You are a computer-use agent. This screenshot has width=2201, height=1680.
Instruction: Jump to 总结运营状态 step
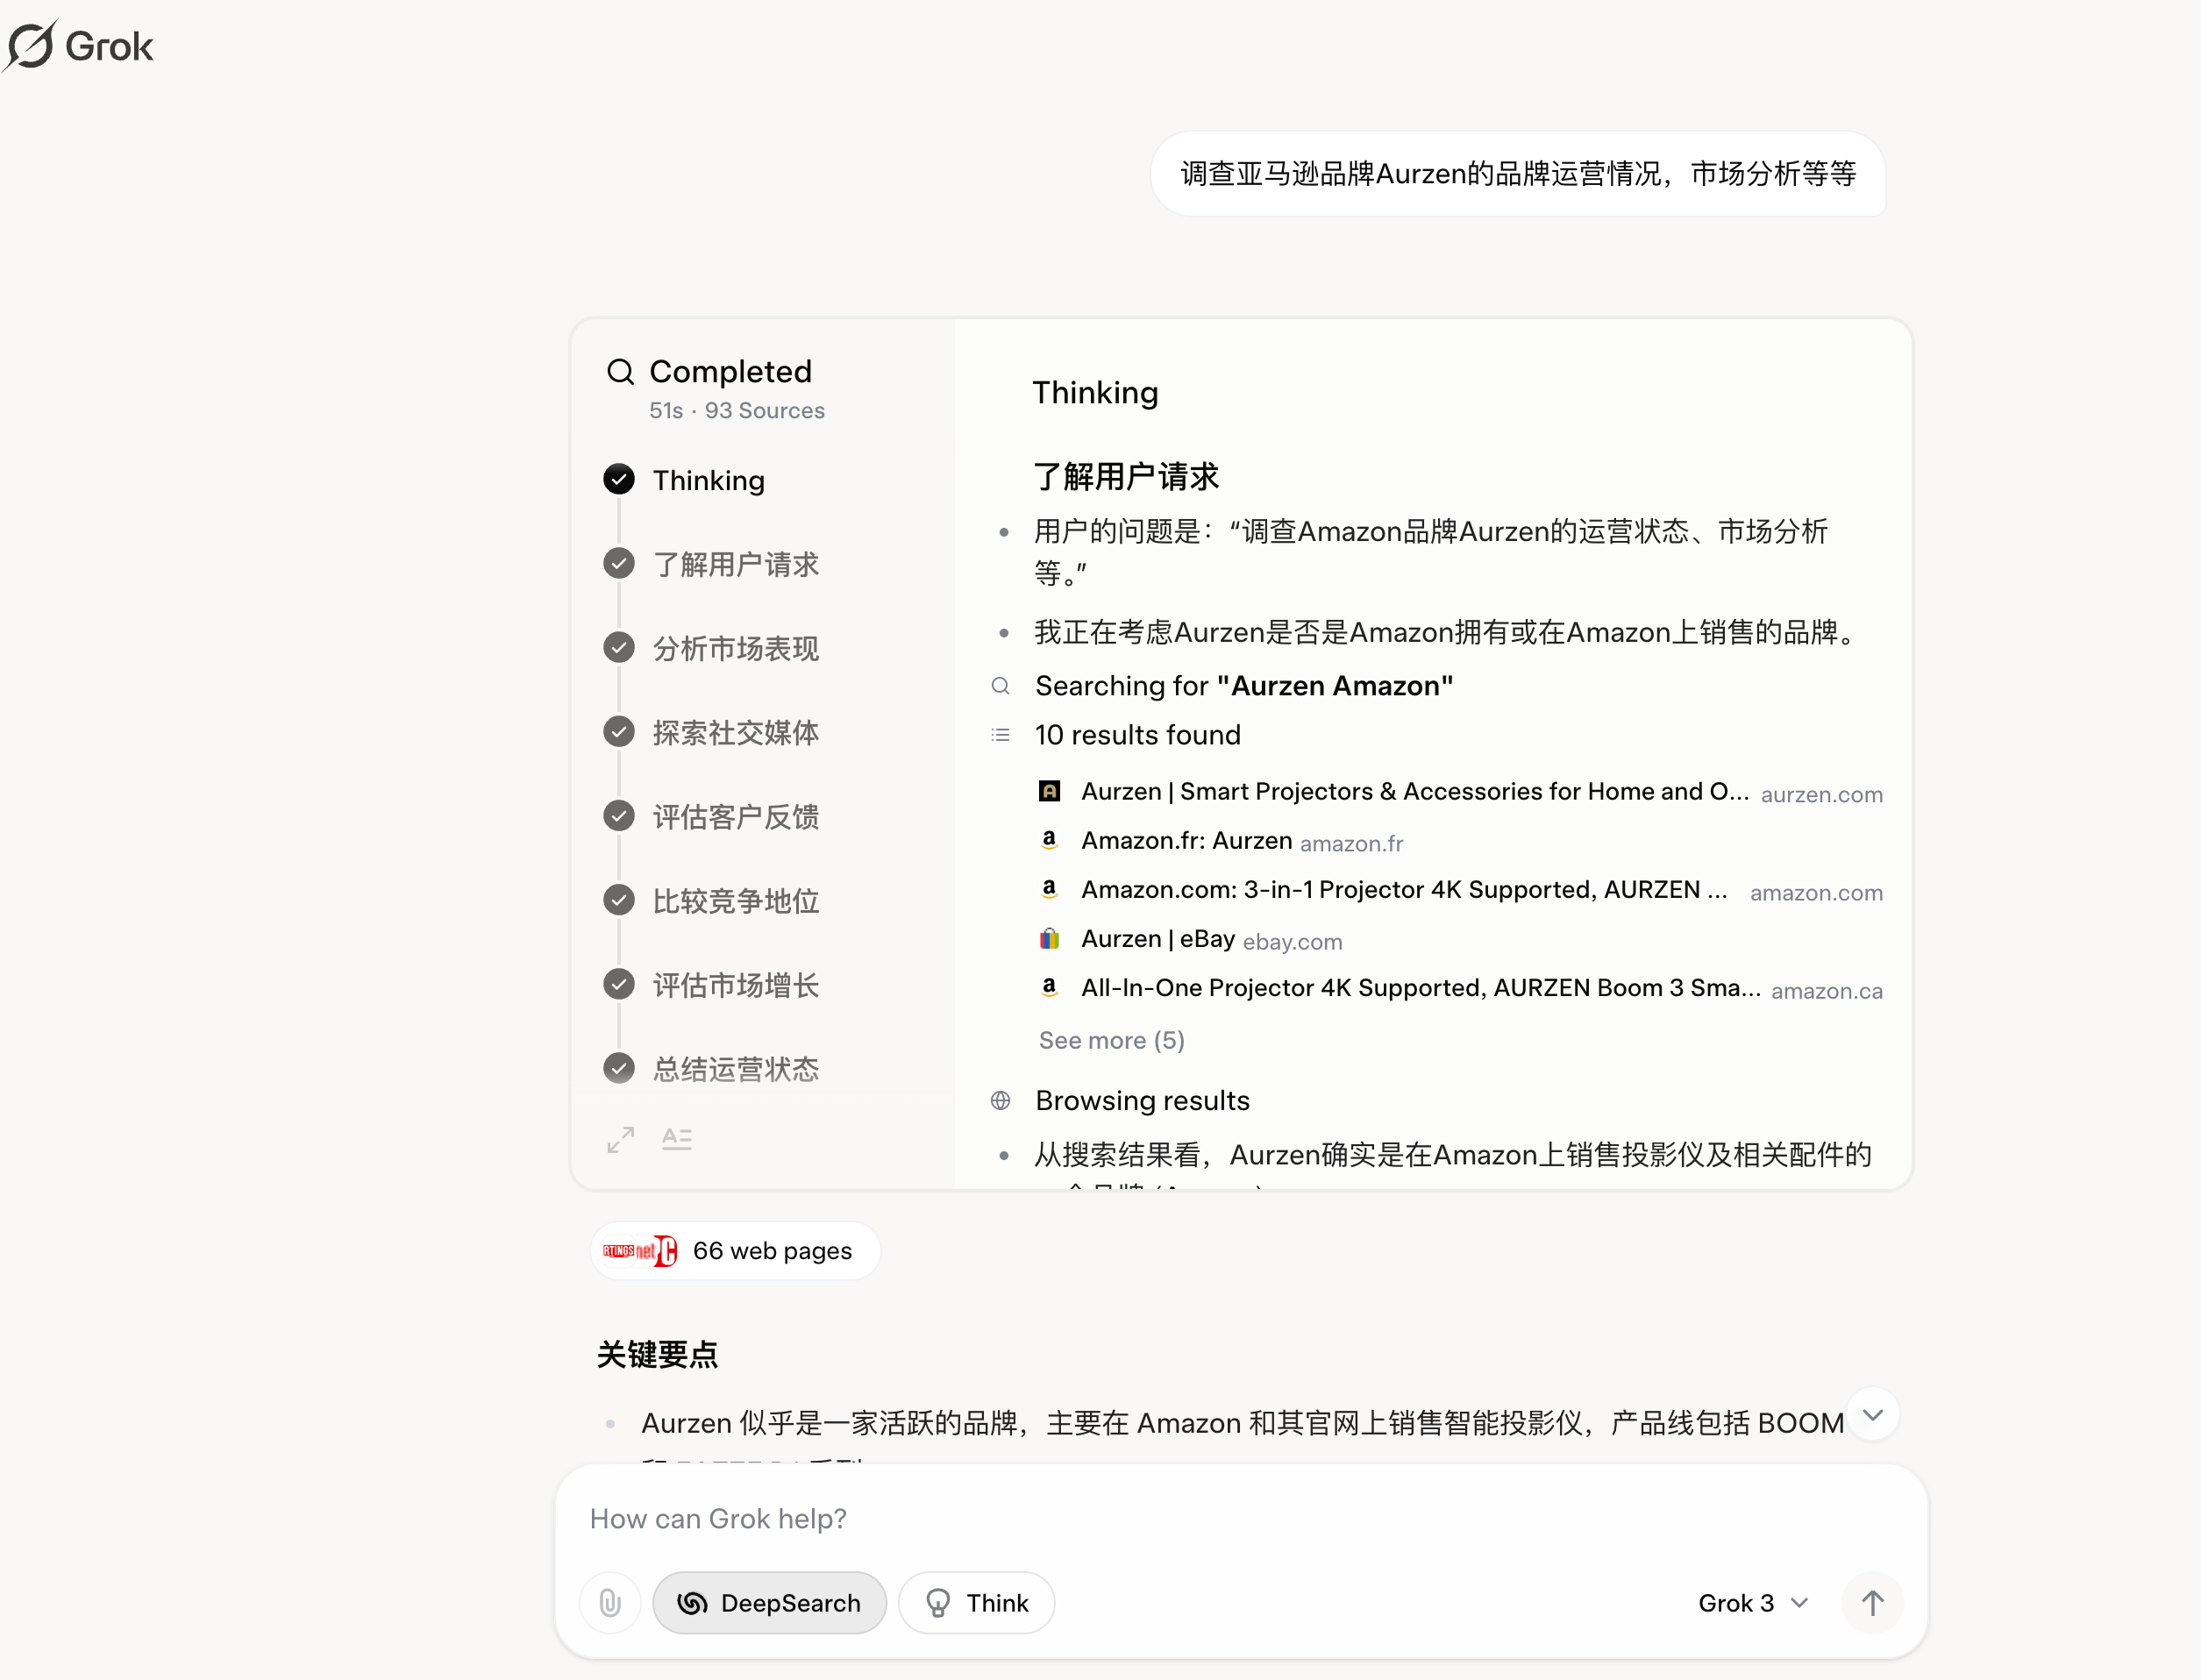(x=736, y=1069)
